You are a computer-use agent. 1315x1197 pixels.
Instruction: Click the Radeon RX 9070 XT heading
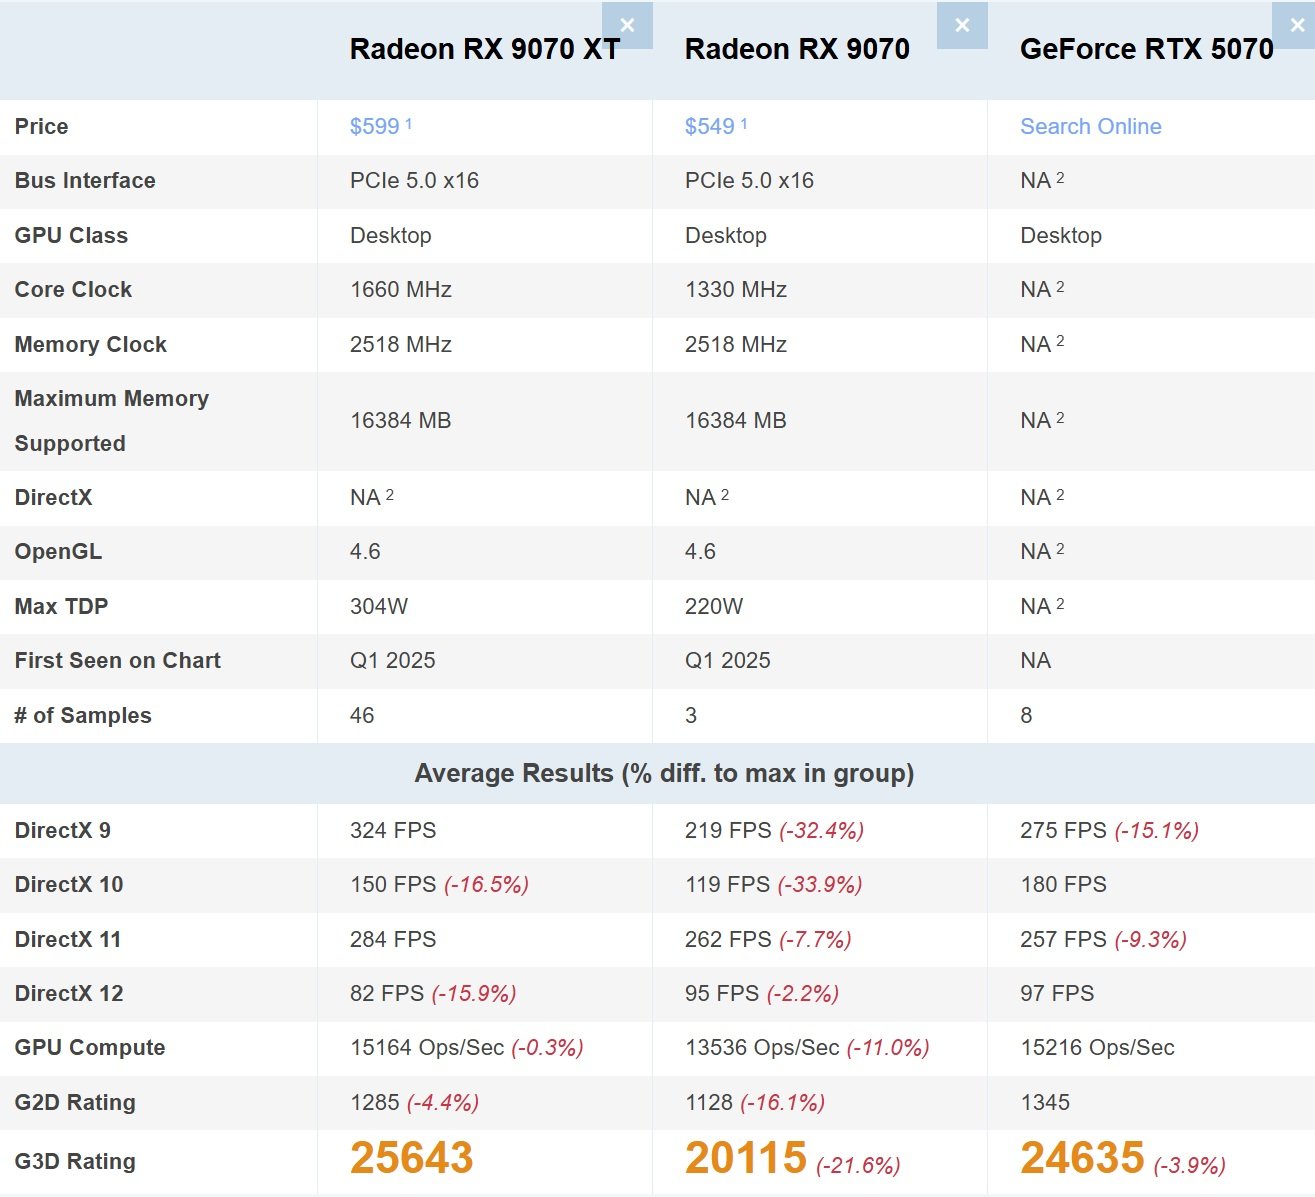pyautogui.click(x=484, y=49)
